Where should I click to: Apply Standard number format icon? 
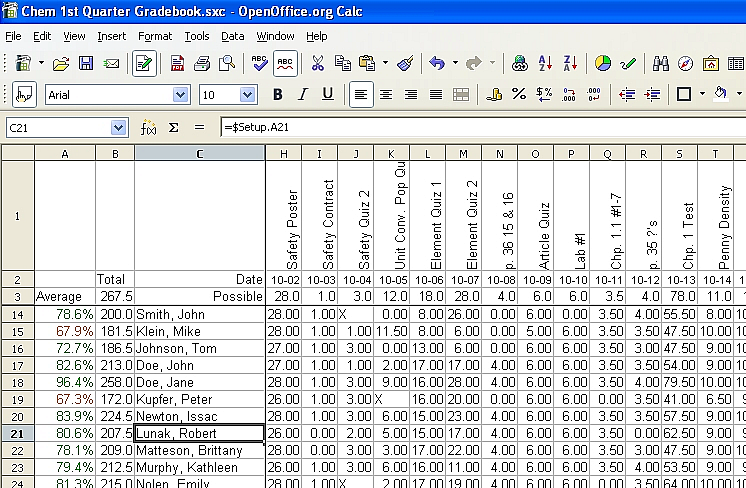(x=544, y=95)
